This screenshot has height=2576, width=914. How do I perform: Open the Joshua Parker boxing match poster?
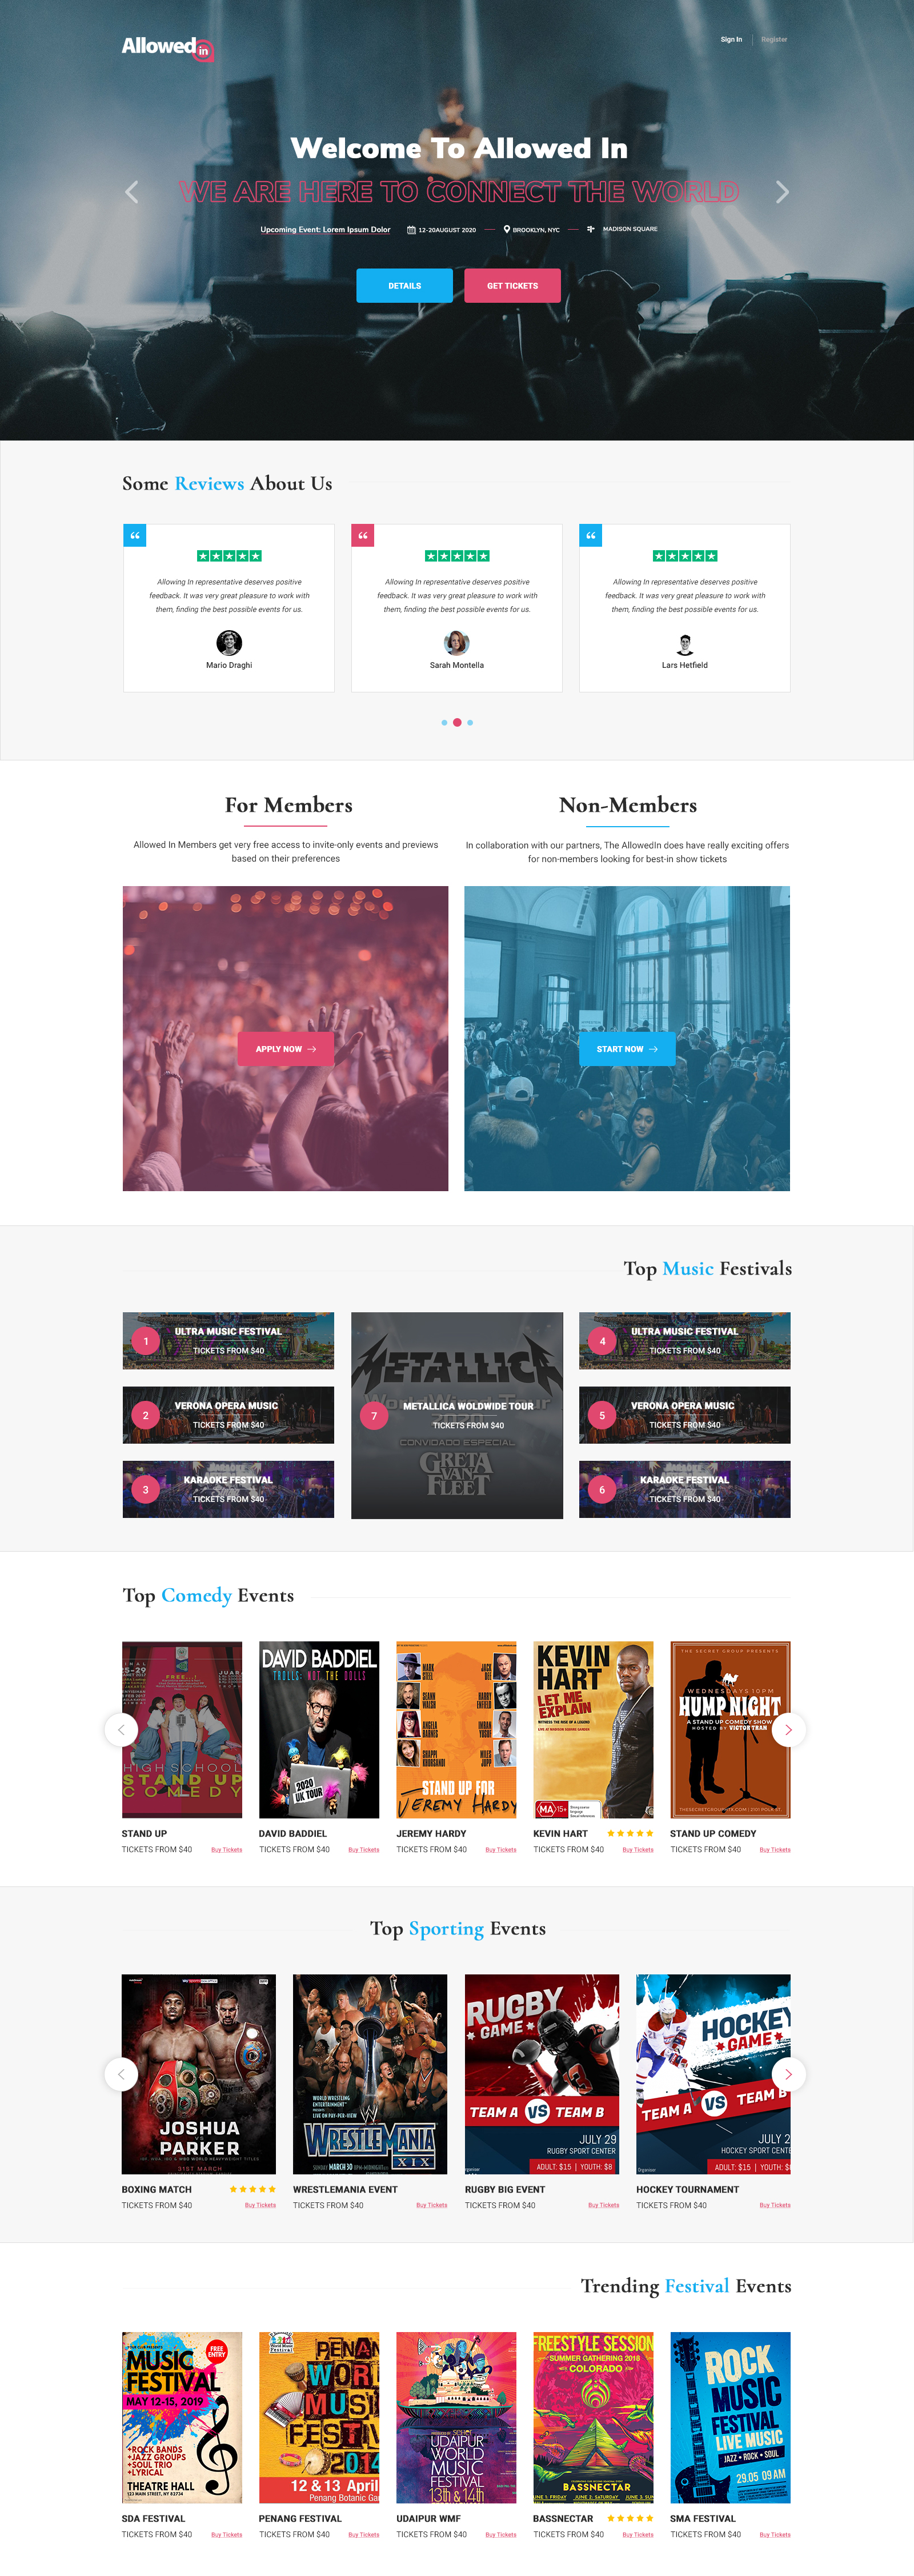click(198, 2073)
